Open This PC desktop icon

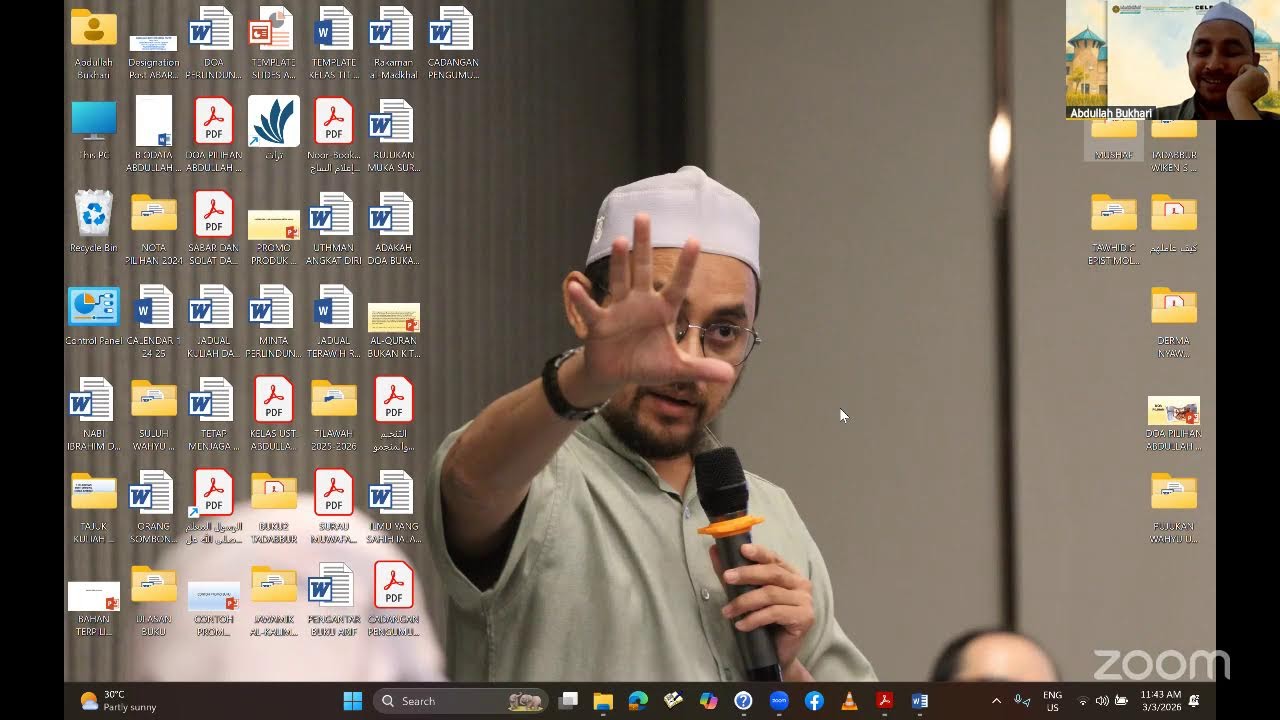click(94, 130)
